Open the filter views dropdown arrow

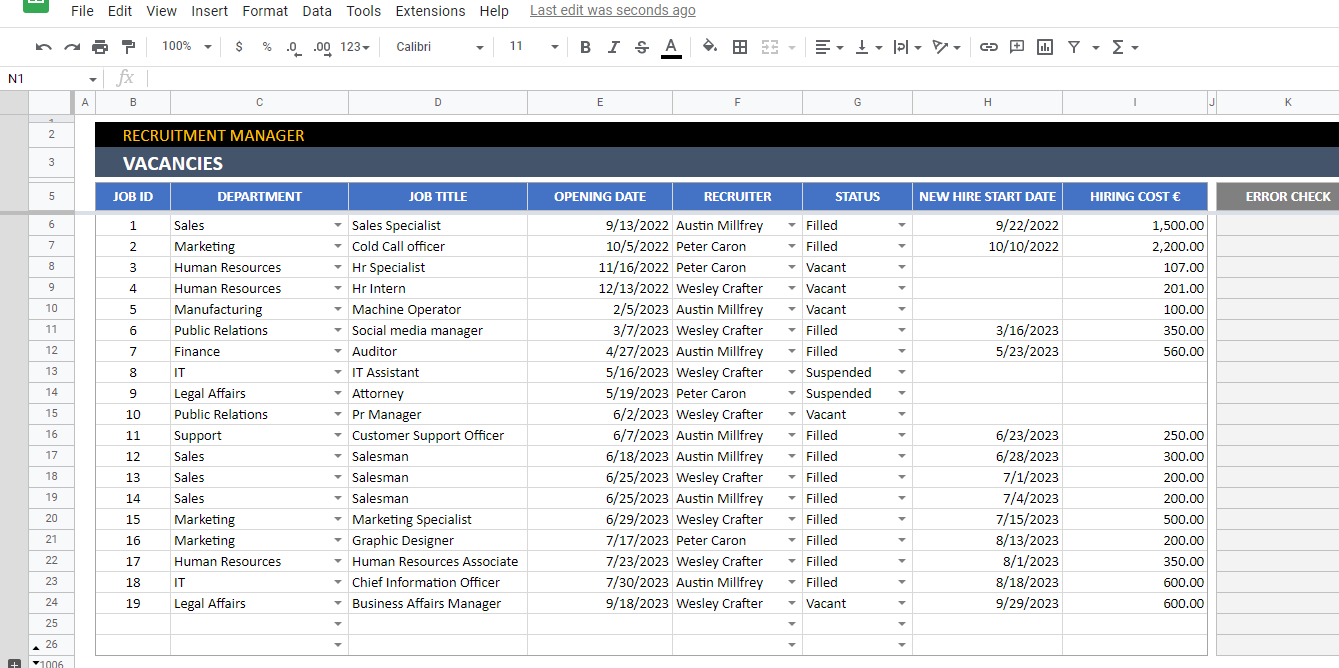[x=1096, y=47]
